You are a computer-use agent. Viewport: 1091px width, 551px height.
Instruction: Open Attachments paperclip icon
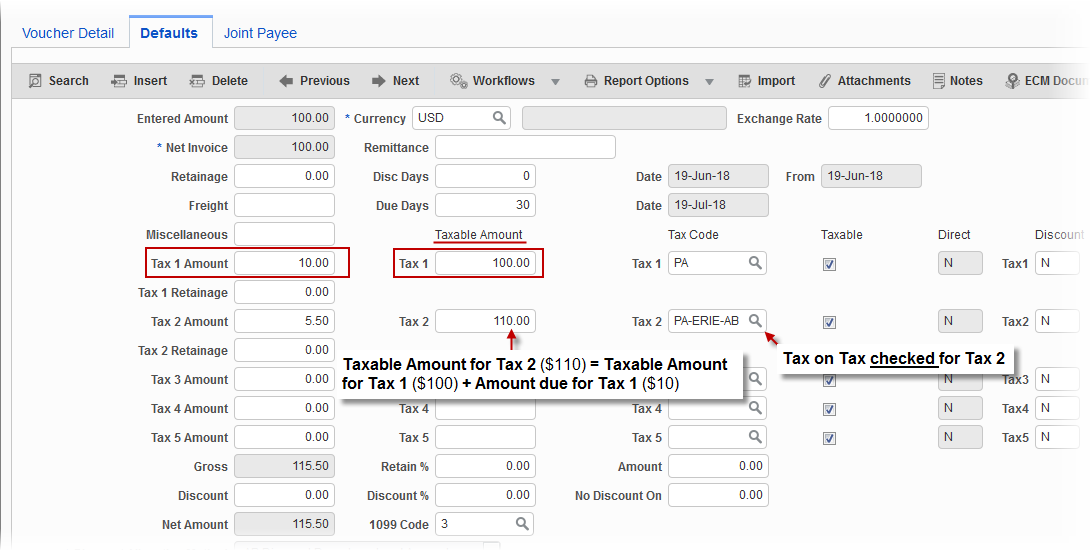[x=825, y=81]
